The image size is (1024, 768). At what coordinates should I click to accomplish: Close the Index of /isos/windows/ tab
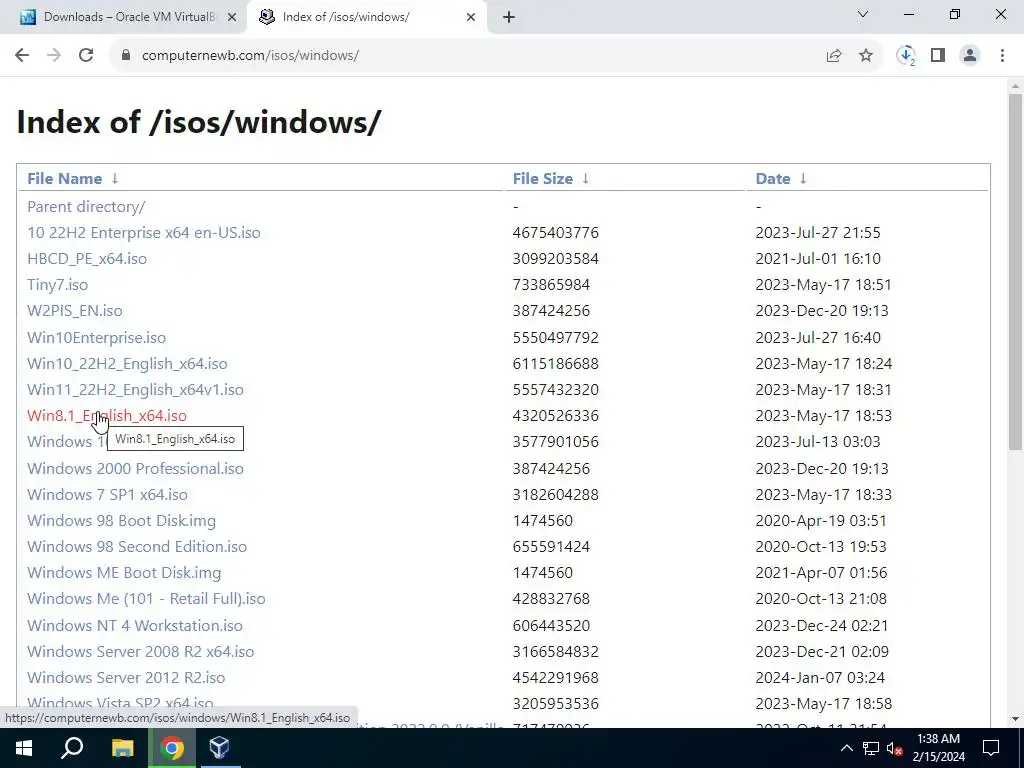click(471, 18)
